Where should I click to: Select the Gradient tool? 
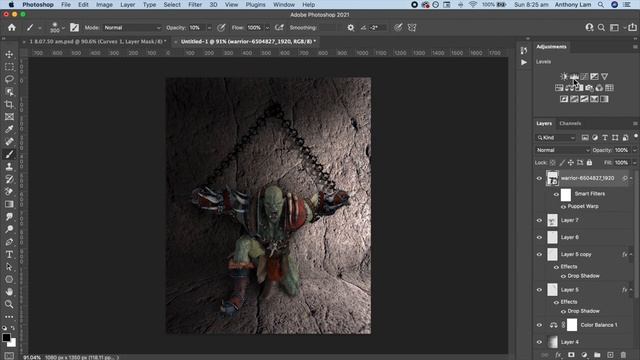tap(9, 204)
